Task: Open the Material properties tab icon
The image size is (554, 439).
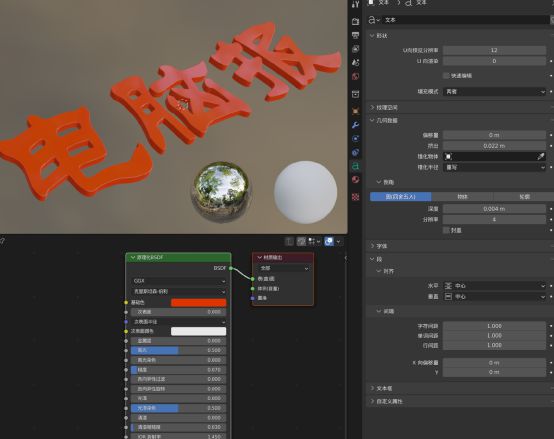Action: (355, 180)
